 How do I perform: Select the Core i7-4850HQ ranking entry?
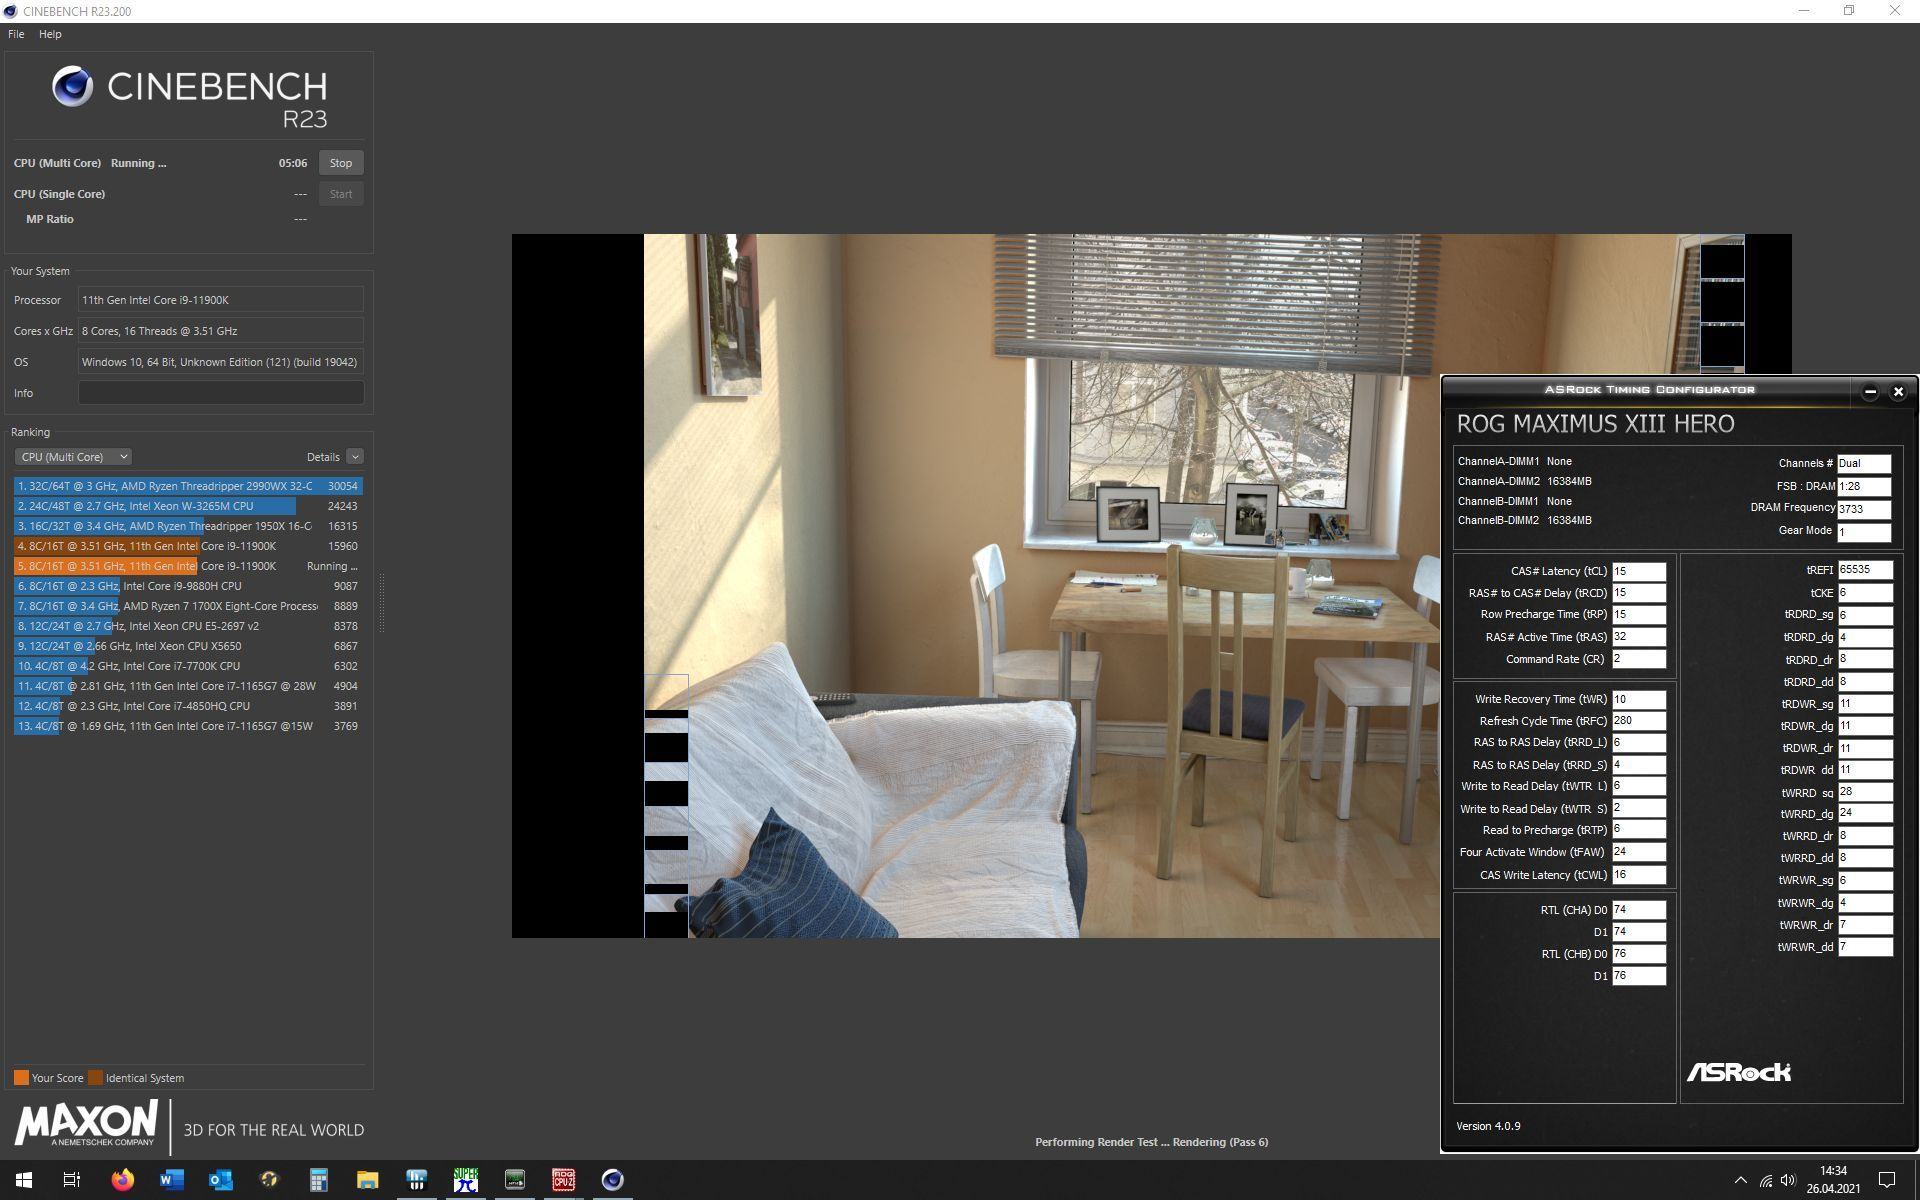188,706
